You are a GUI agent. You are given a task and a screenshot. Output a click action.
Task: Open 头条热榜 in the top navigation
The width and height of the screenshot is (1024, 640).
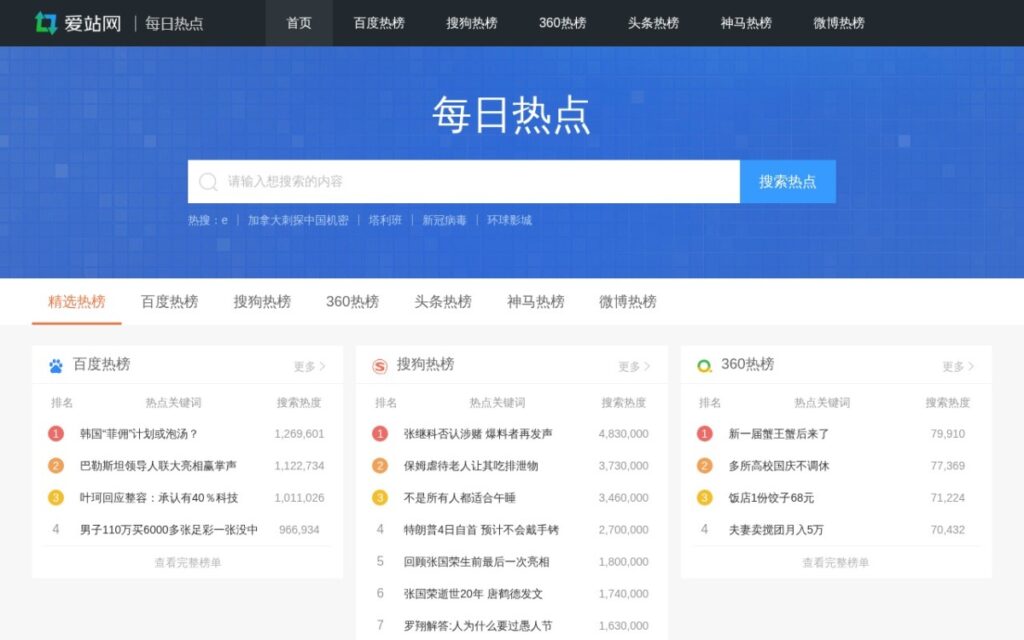pos(654,23)
